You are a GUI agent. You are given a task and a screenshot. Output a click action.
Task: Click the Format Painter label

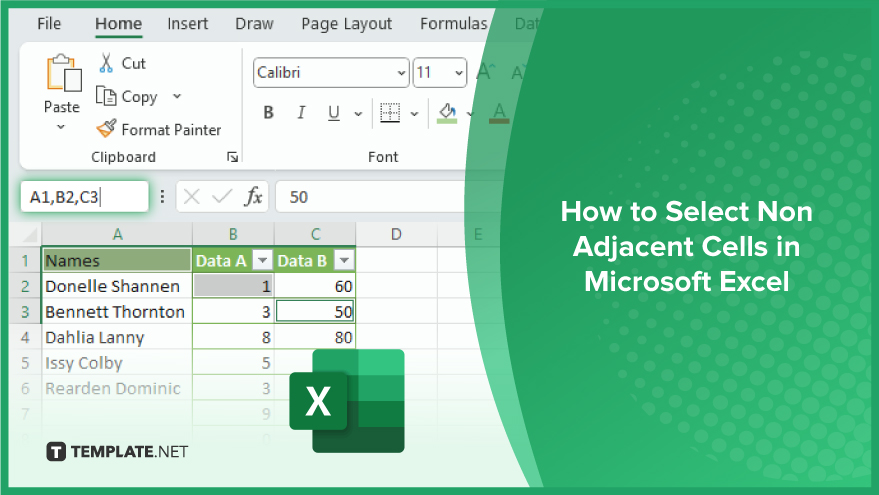(x=171, y=129)
